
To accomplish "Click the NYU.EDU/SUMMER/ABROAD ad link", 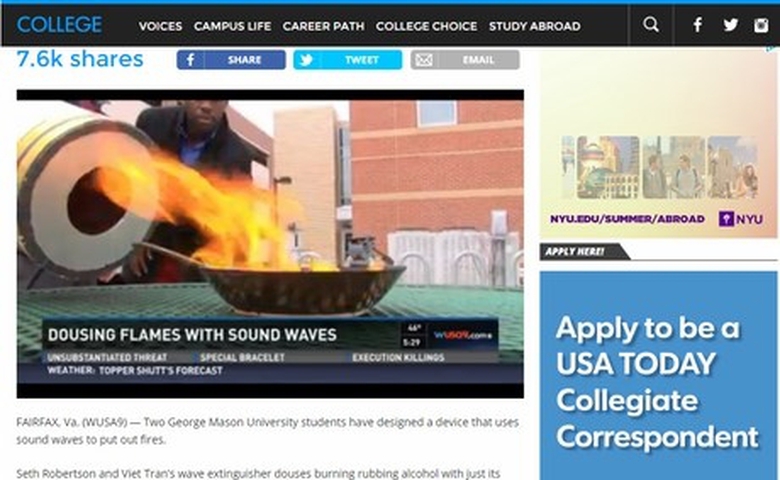I will tap(627, 219).
